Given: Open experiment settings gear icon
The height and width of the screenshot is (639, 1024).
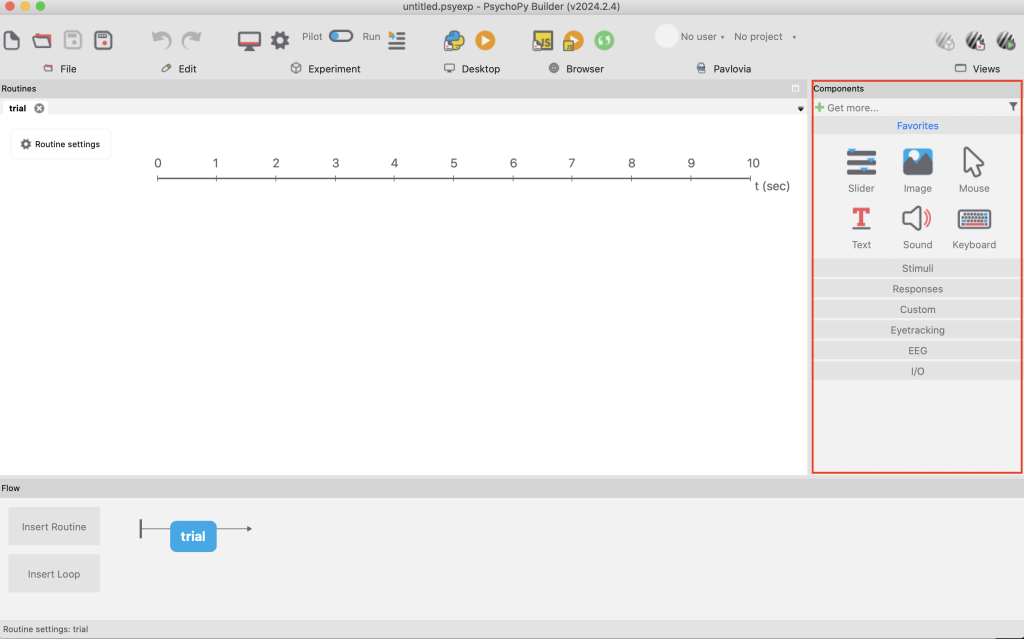Looking at the screenshot, I should [280, 40].
